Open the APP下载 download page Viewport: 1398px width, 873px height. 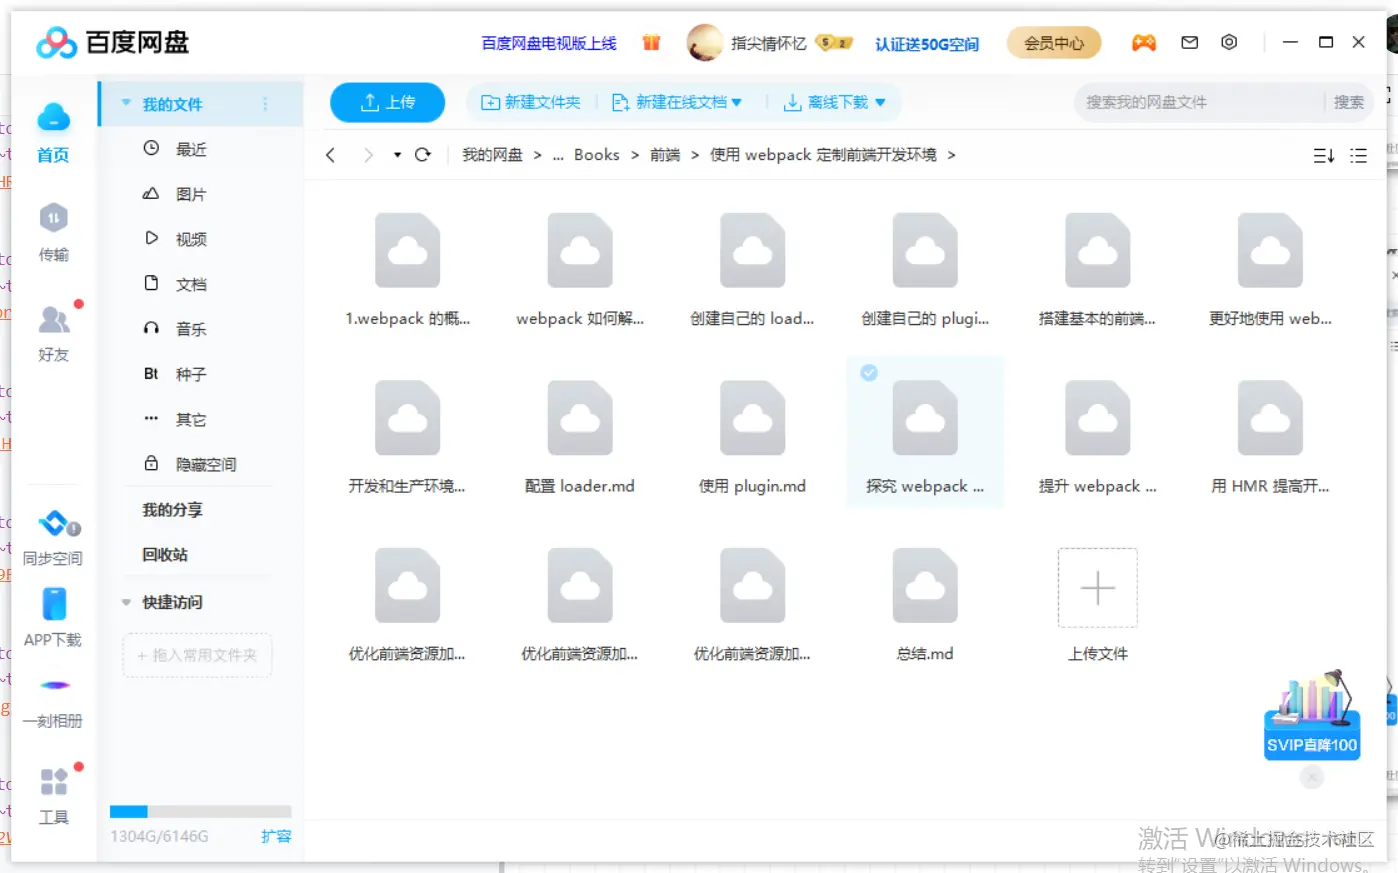(x=53, y=618)
